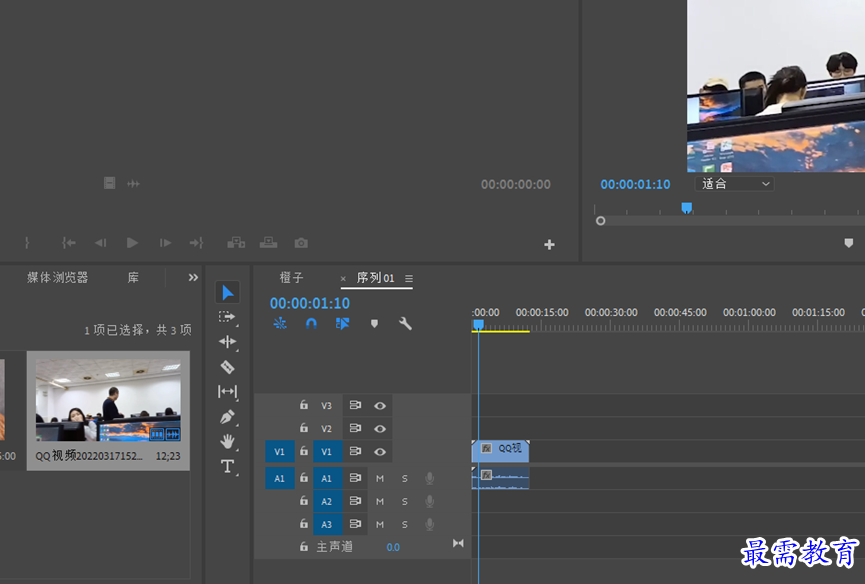Open 序列01 panel menu
865x584 pixels.
click(x=409, y=278)
